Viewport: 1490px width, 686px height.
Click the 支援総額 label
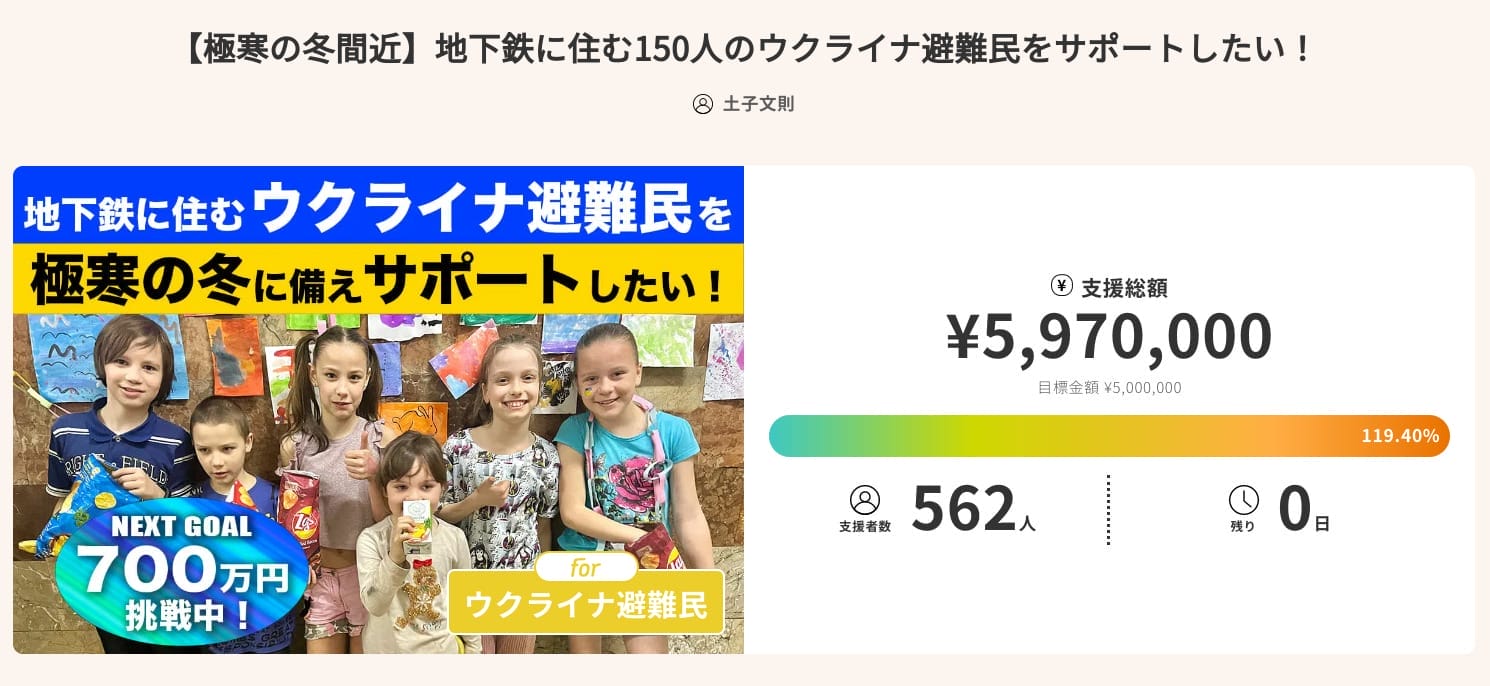(x=1124, y=288)
